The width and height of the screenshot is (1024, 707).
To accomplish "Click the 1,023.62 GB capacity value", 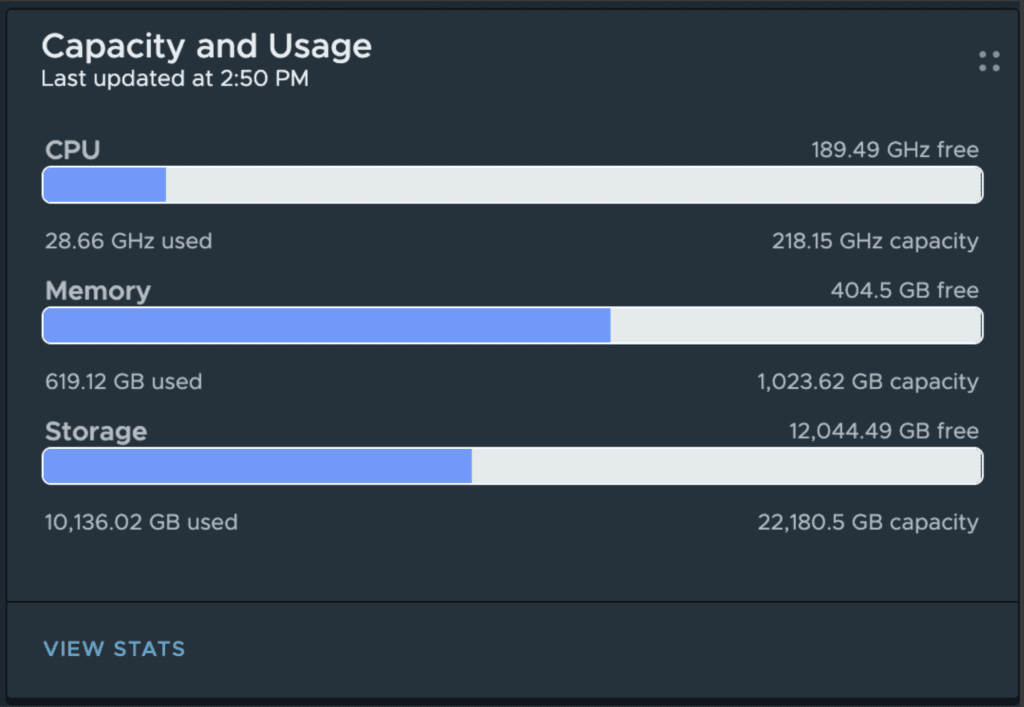I will [x=867, y=381].
